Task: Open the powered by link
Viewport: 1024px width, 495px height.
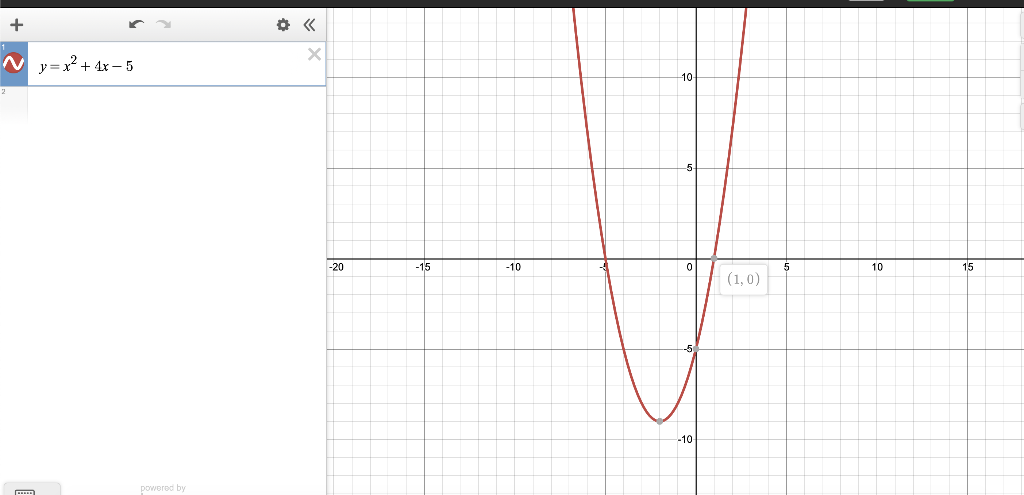Action: (x=163, y=488)
